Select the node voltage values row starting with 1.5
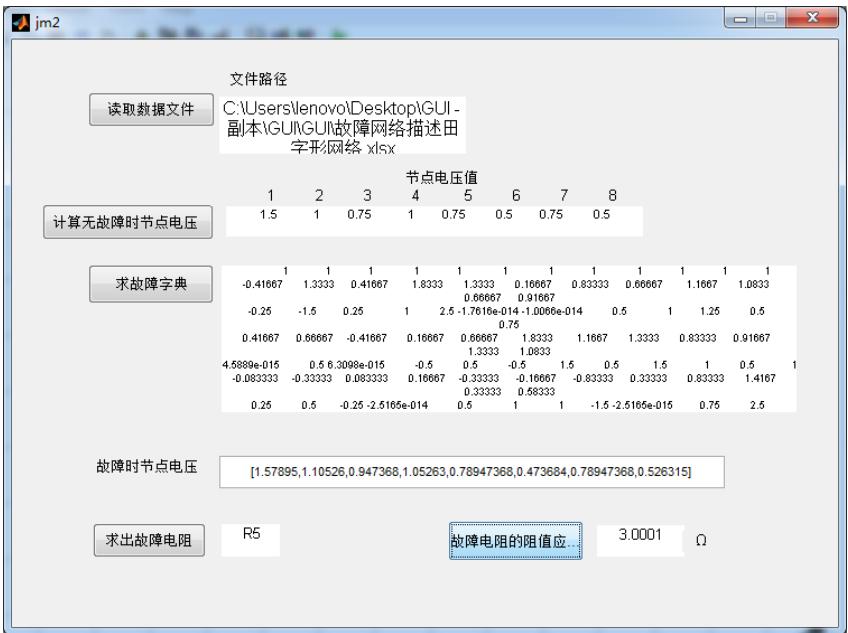The height and width of the screenshot is (633, 848). pos(434,218)
